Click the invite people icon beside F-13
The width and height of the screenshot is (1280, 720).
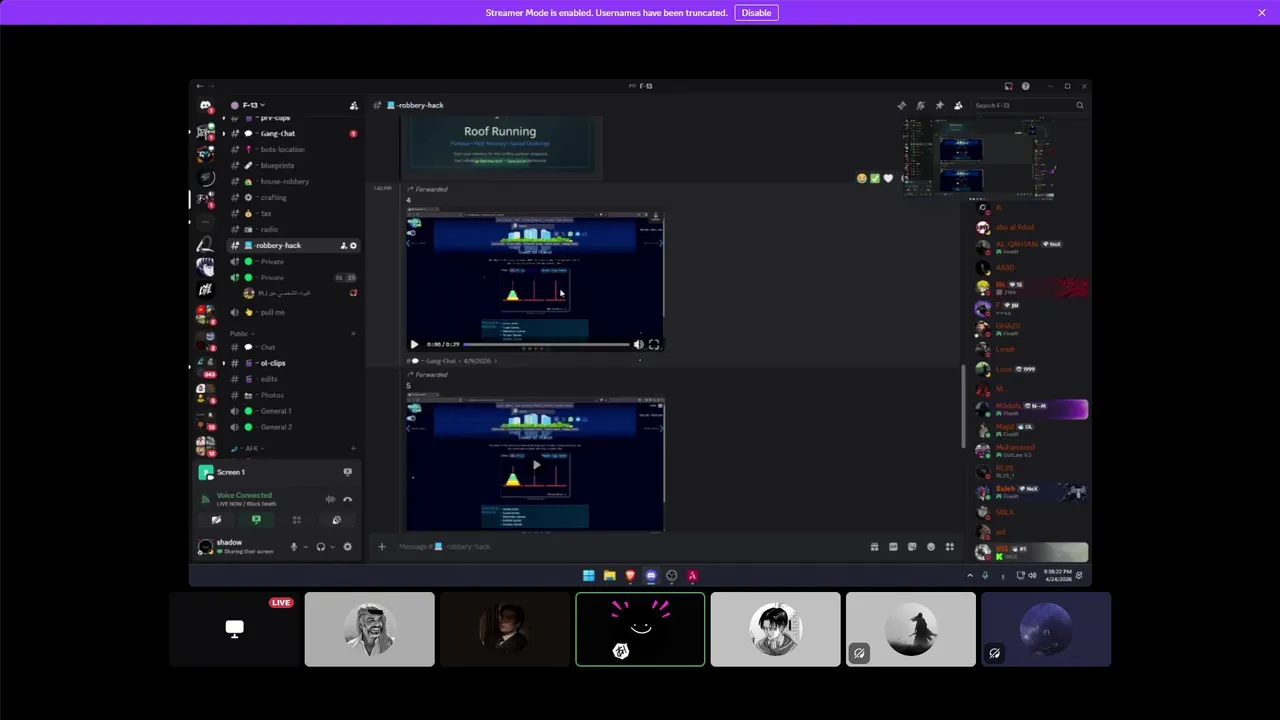(x=353, y=105)
